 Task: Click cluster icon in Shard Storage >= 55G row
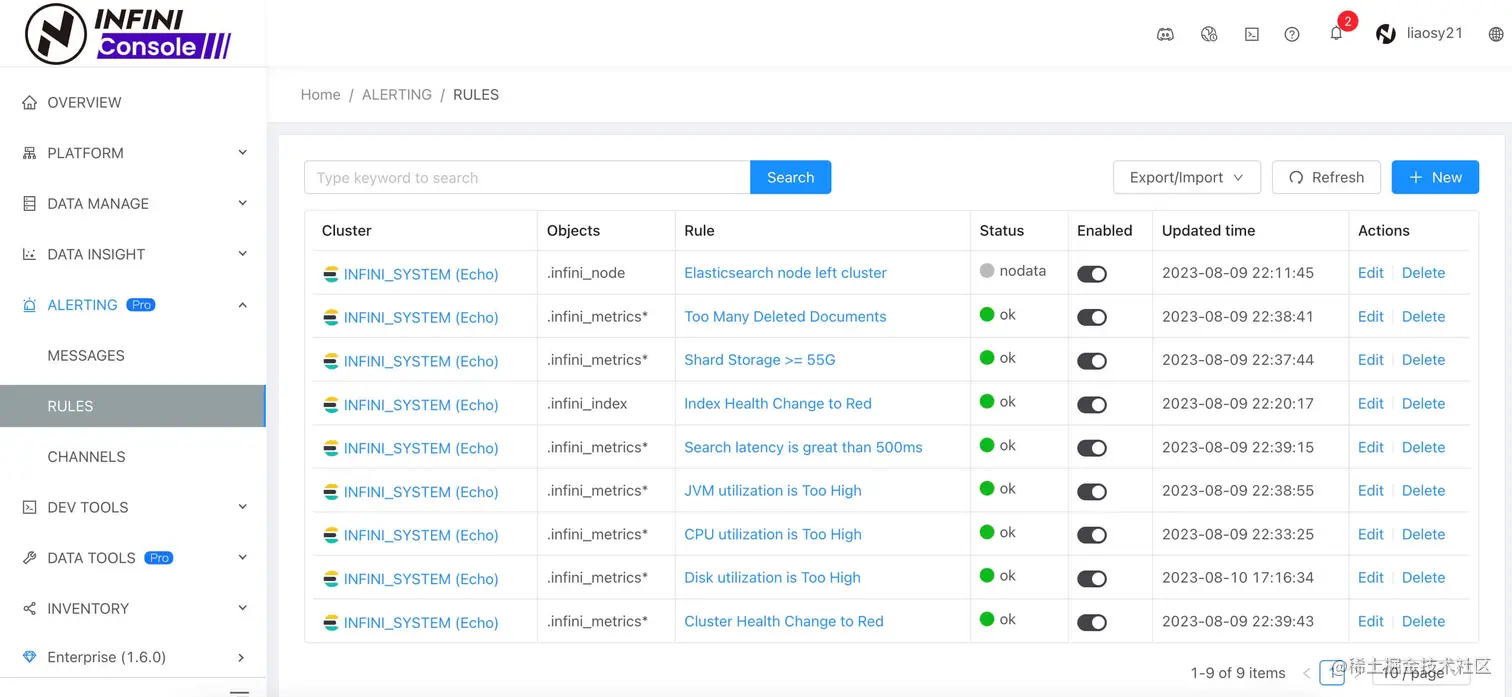[331, 361]
